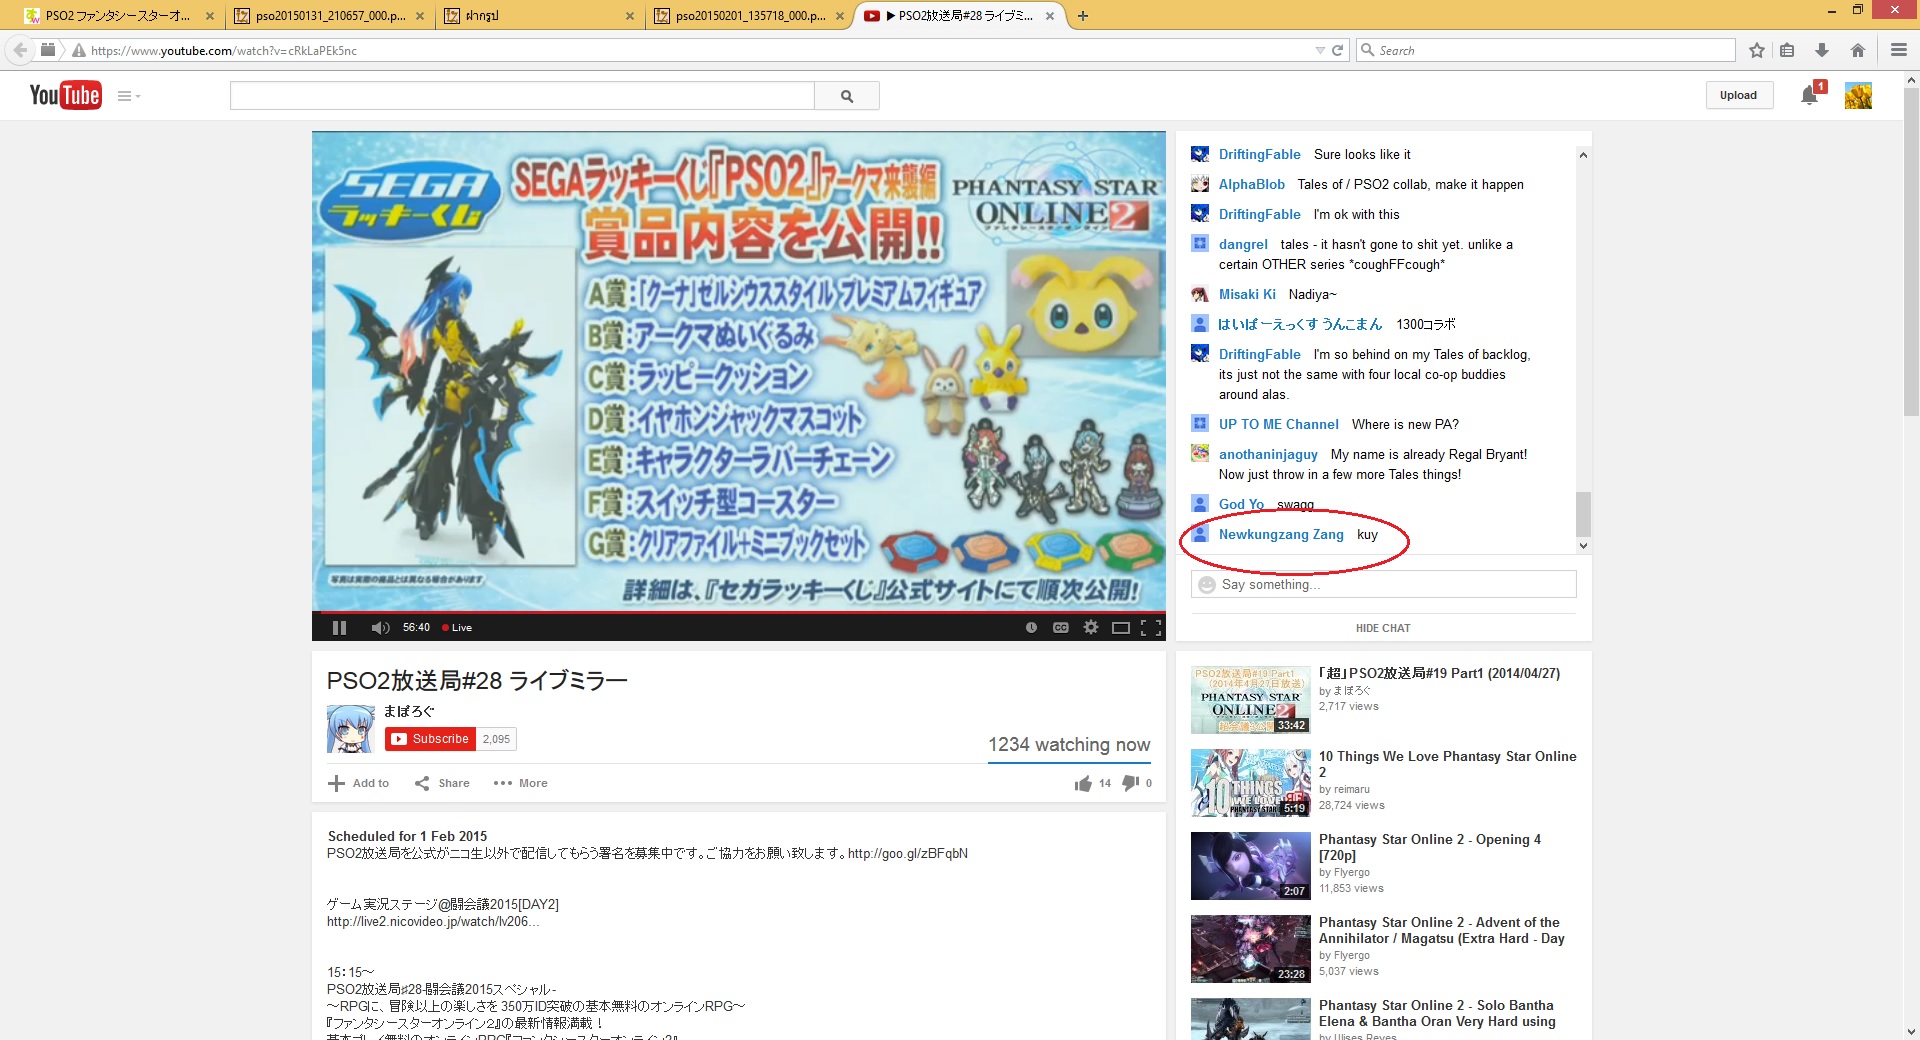Open DriftingFable's profile from 'Sure looks like it'
Image resolution: width=1920 pixels, height=1040 pixels.
tap(1260, 154)
